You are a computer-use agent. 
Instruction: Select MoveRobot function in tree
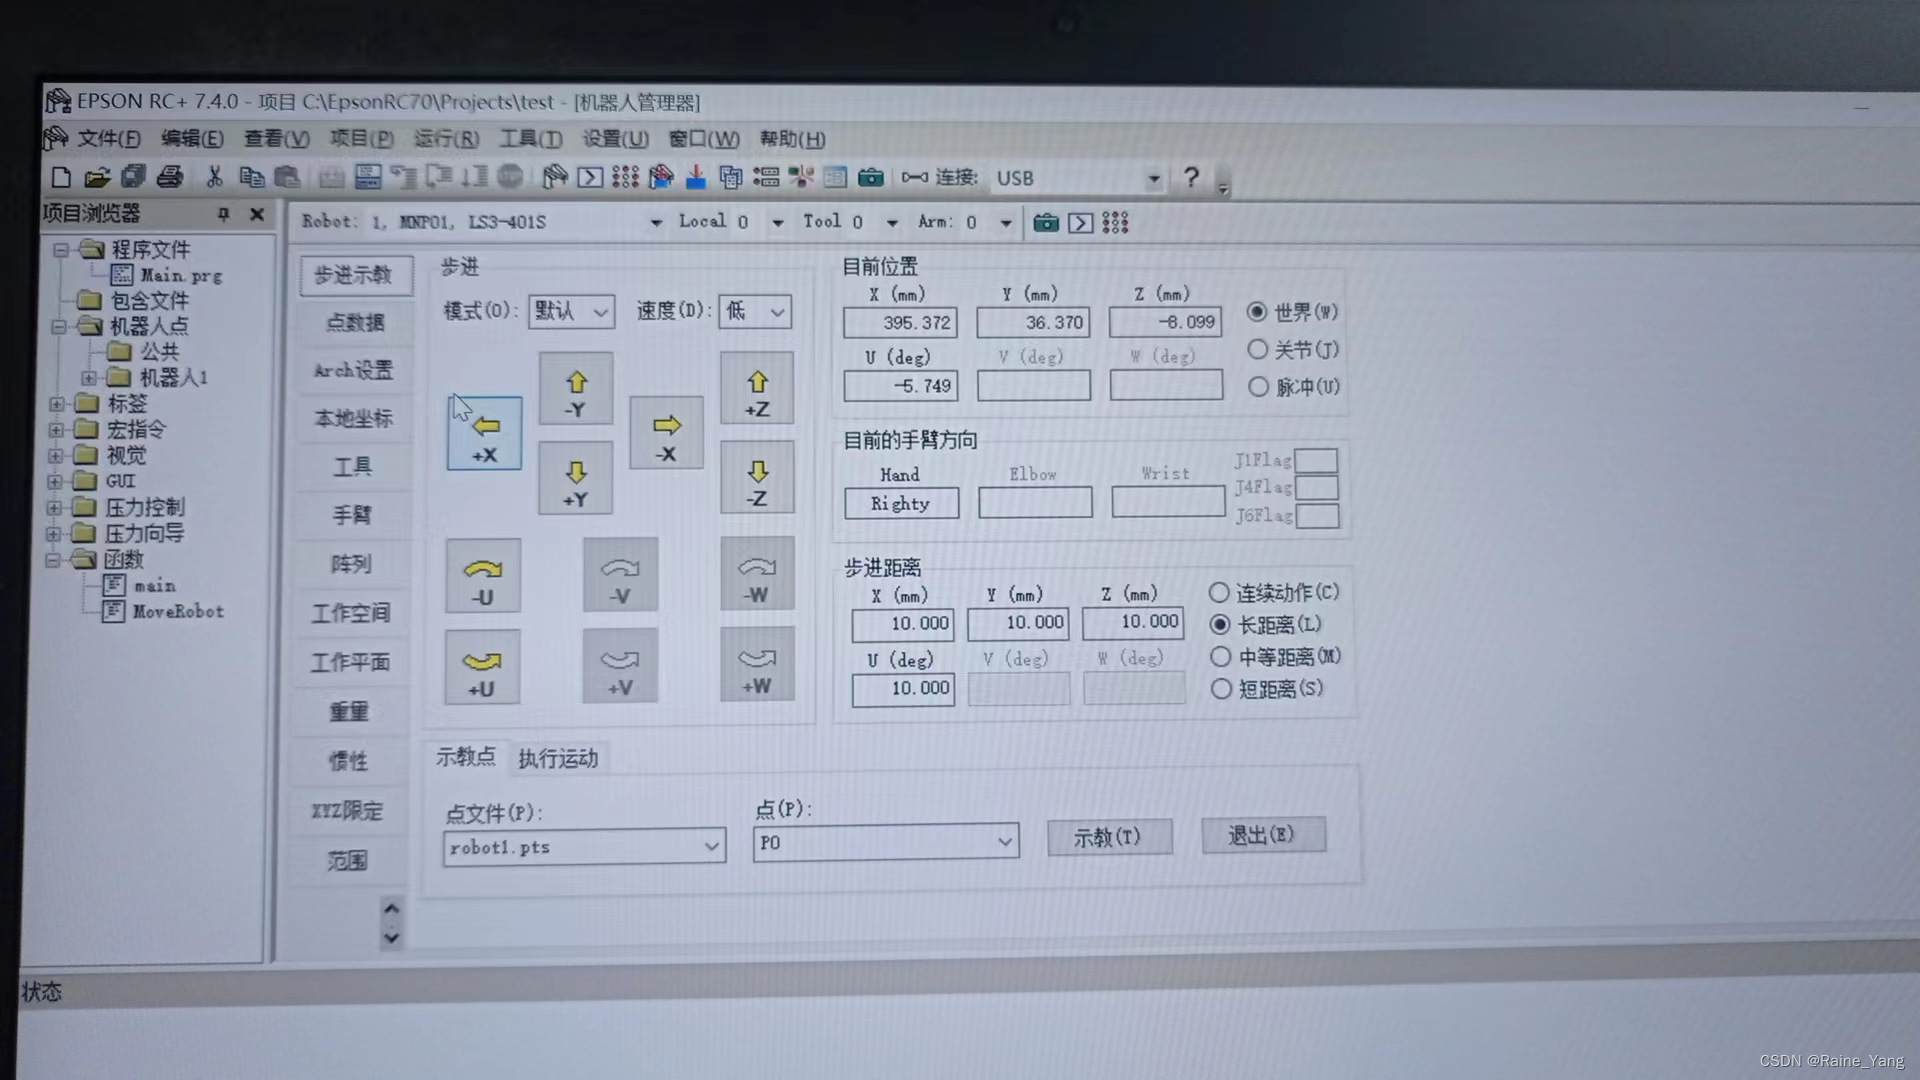pyautogui.click(x=164, y=611)
